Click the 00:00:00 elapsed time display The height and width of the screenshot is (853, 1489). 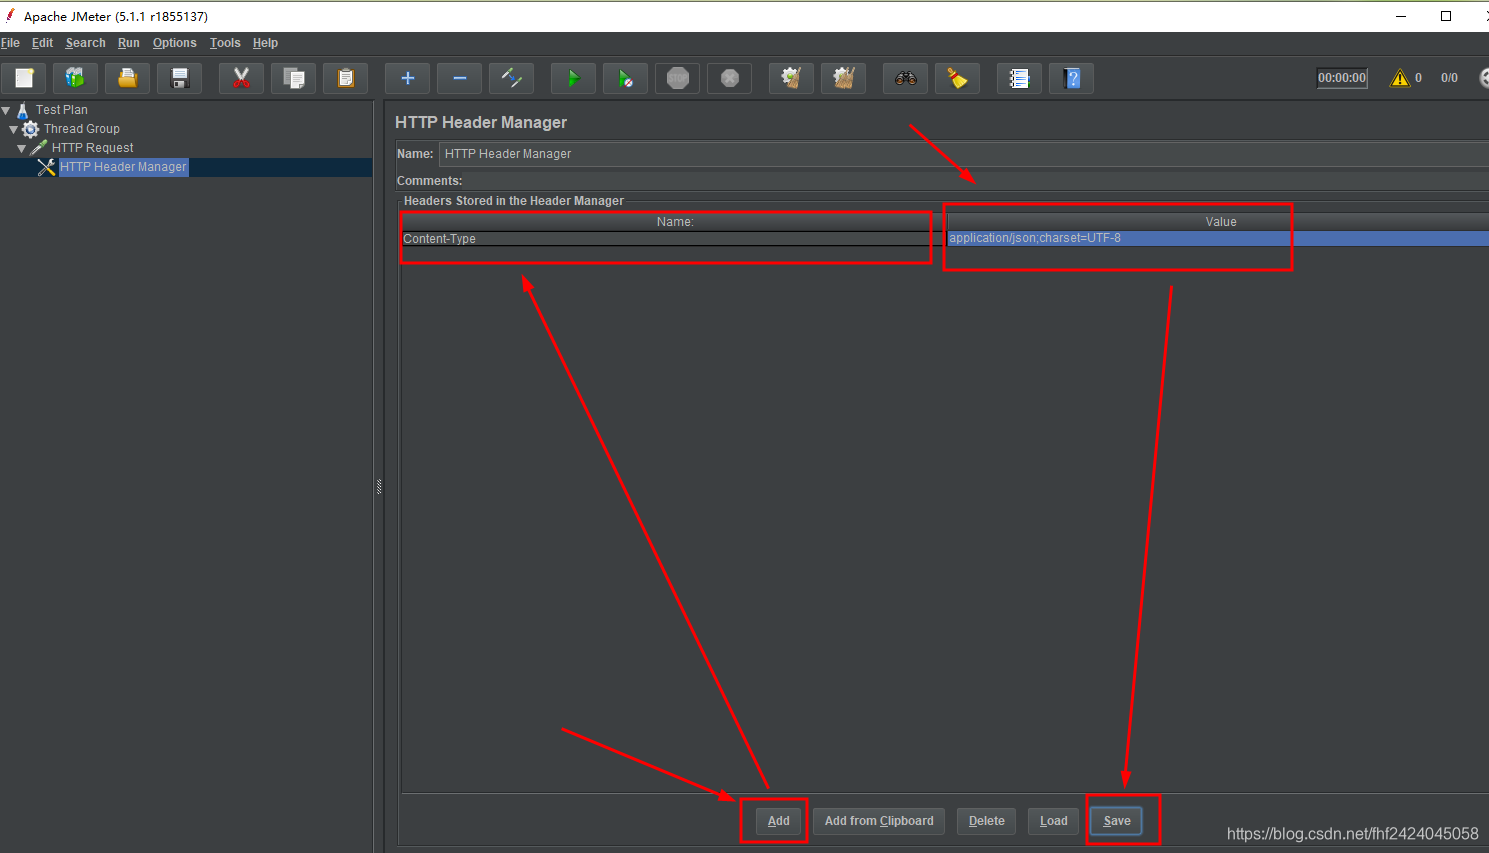1342,78
